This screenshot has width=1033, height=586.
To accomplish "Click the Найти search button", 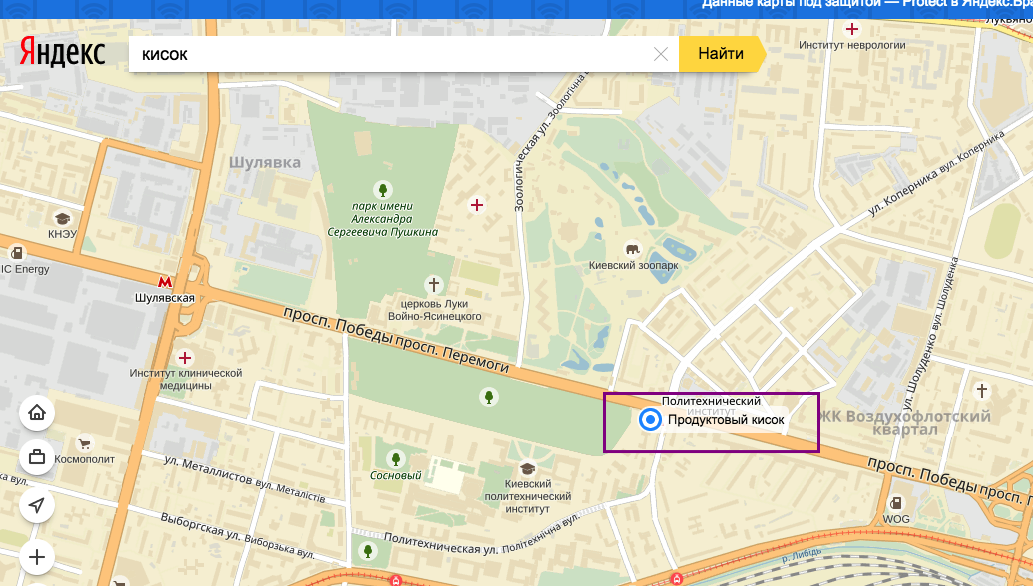I will pyautogui.click(x=722, y=53).
